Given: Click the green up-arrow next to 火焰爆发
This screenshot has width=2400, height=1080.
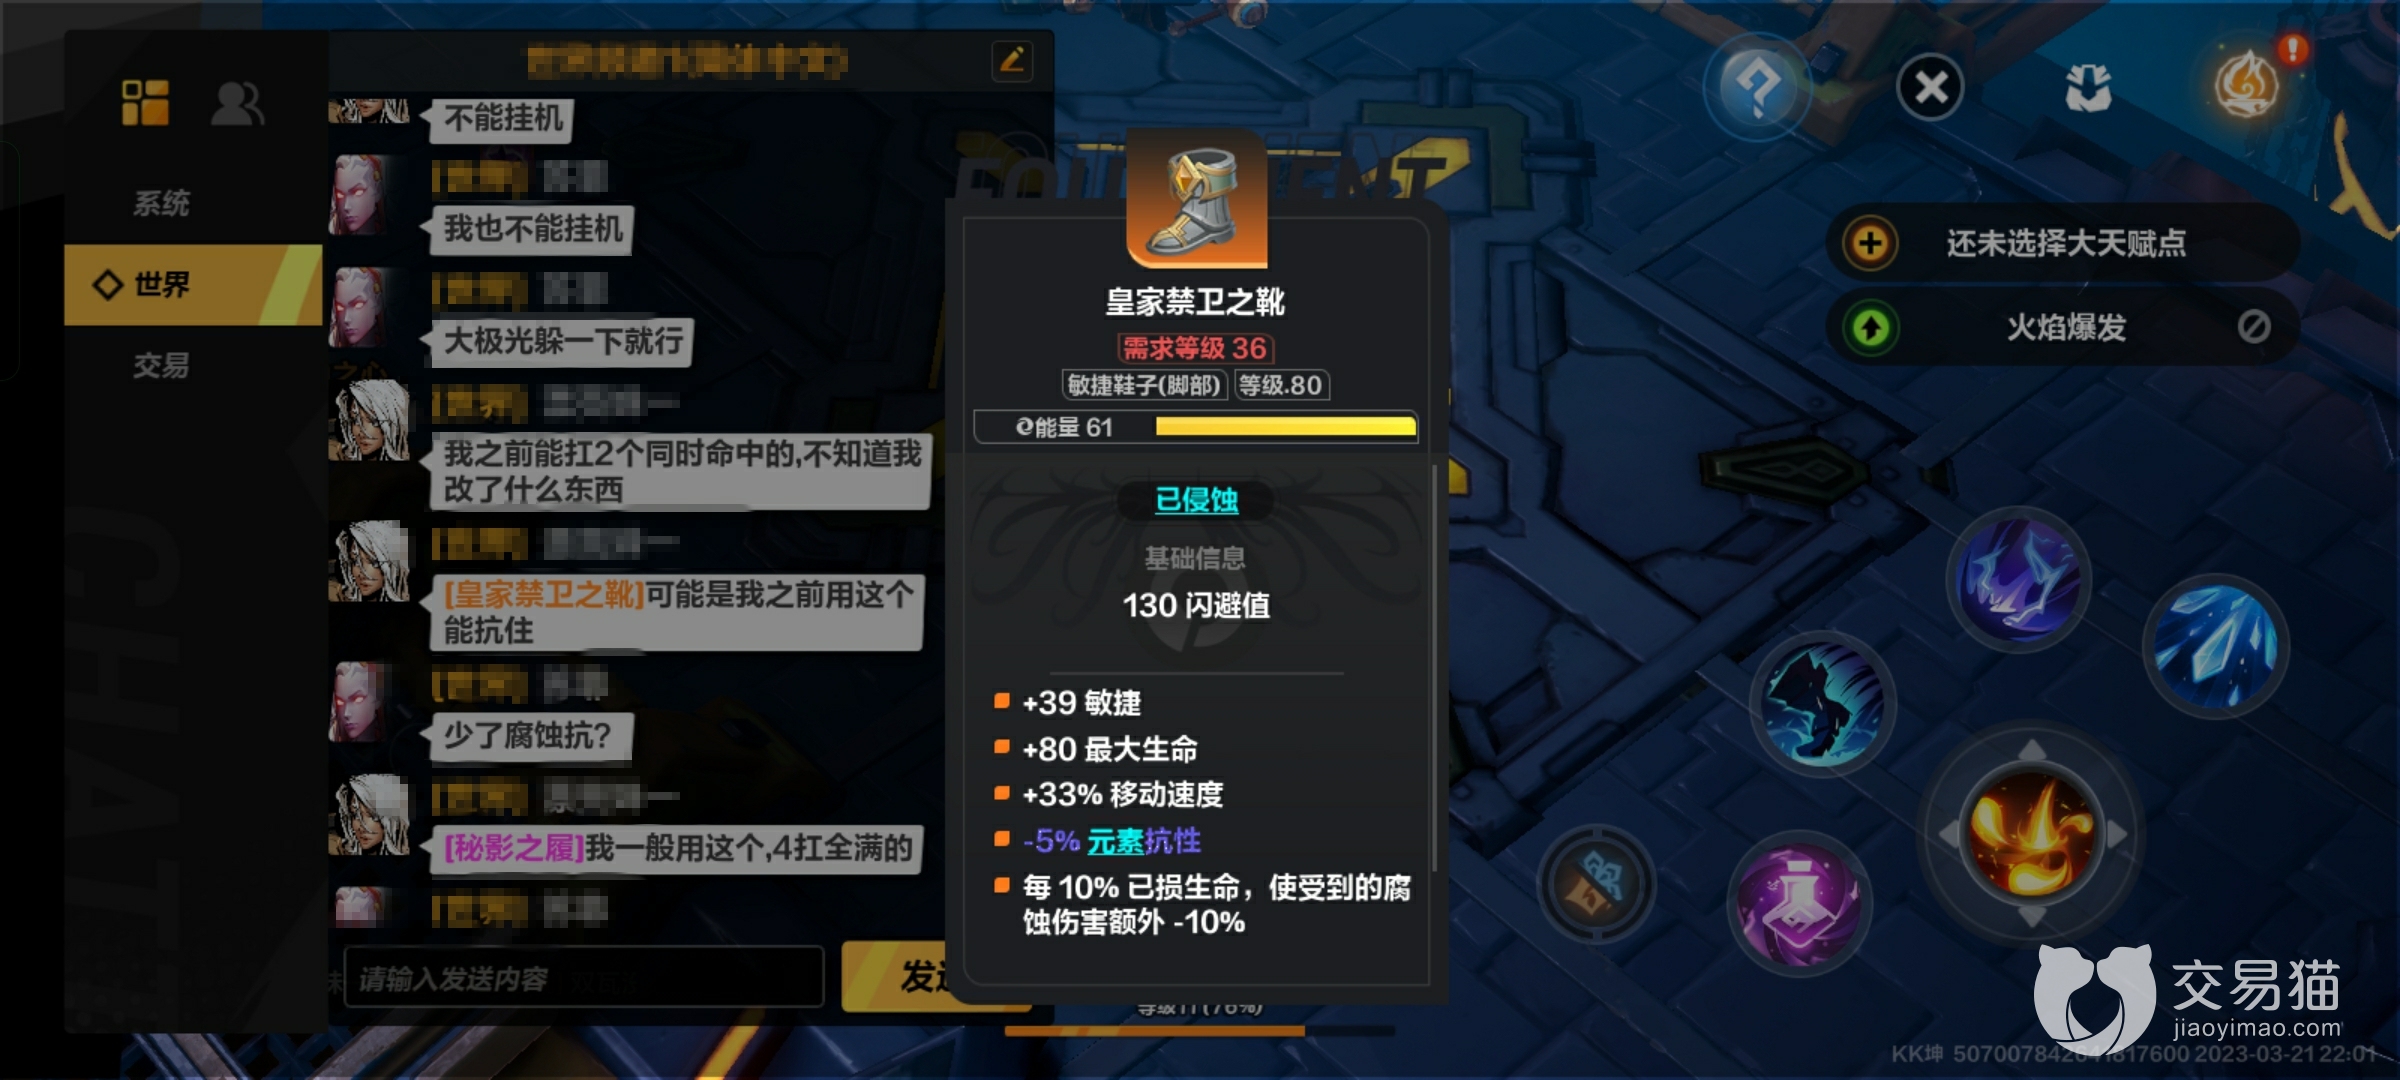Looking at the screenshot, I should 1871,327.
